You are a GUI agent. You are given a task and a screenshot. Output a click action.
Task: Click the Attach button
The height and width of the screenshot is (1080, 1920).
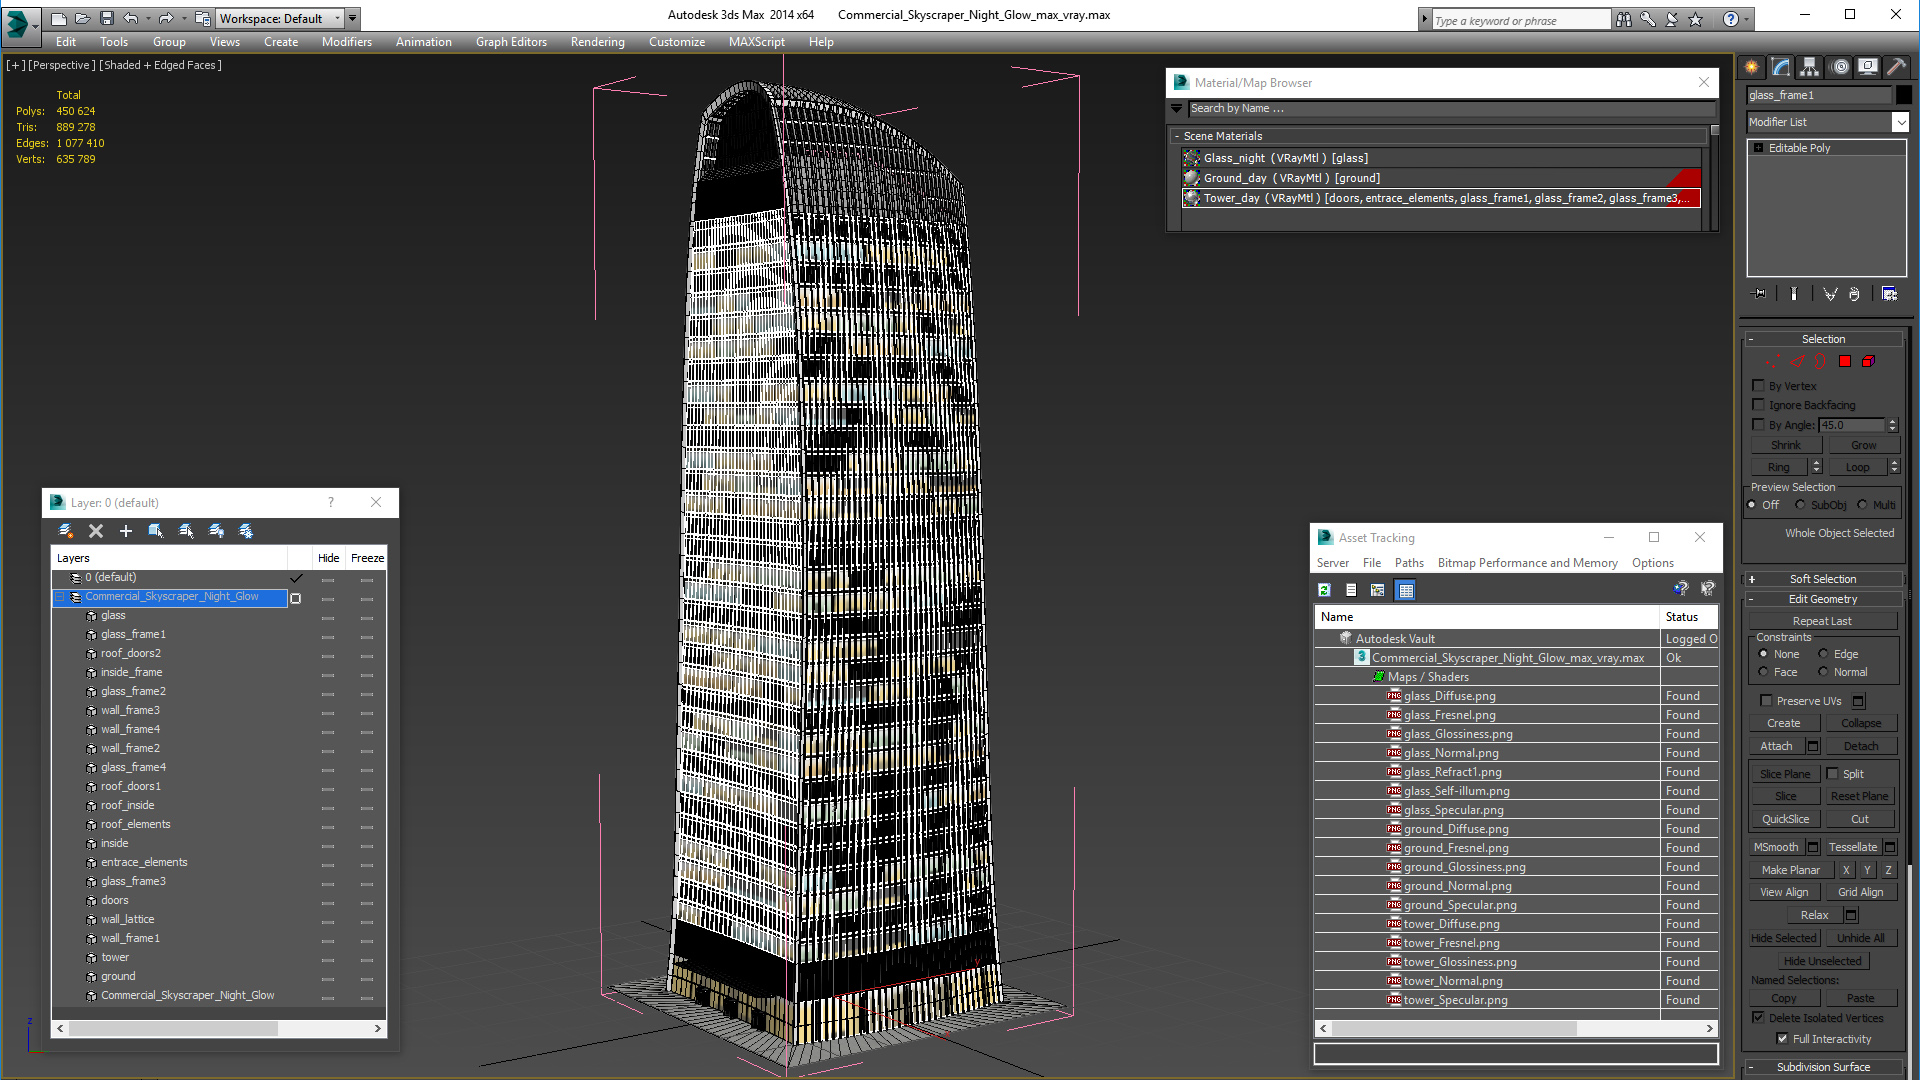[x=1776, y=746]
